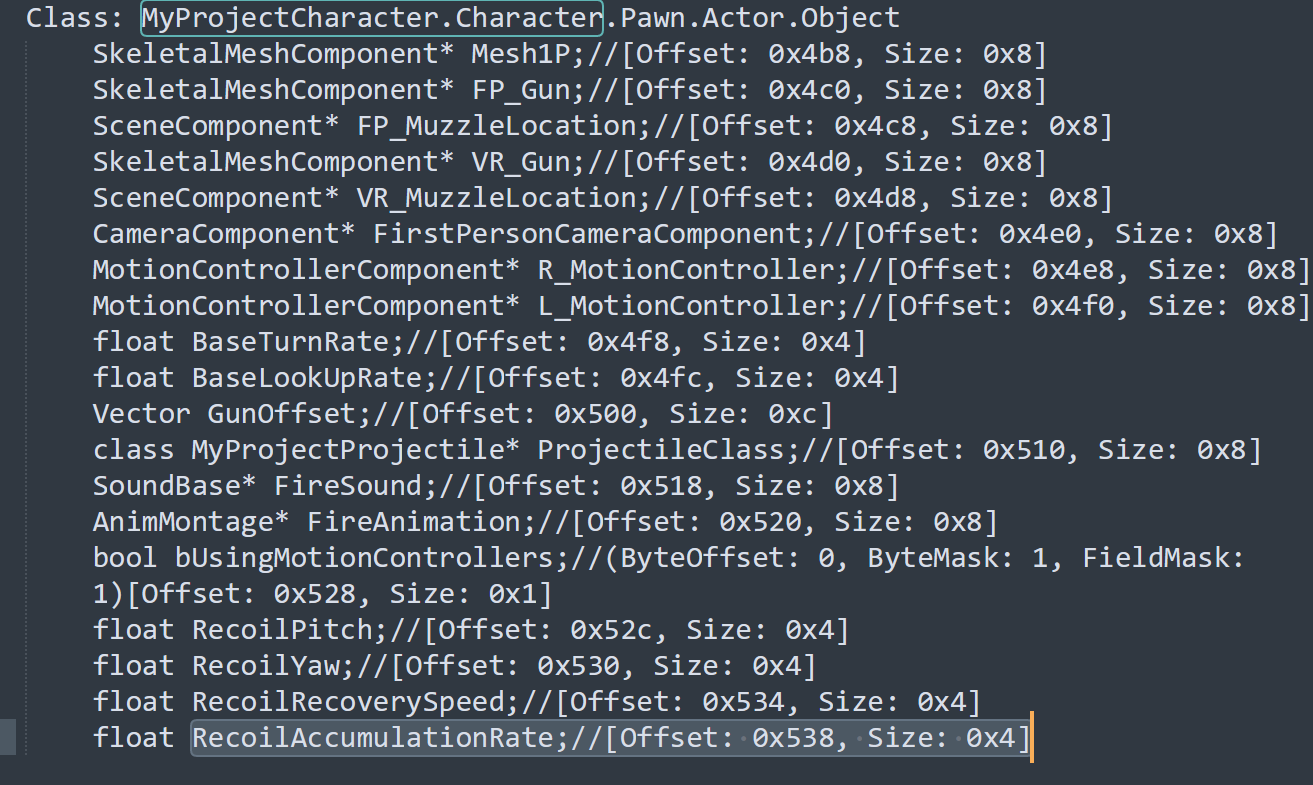Click the BaseLookUpRate float field
1313x785 pixels.
point(306,378)
